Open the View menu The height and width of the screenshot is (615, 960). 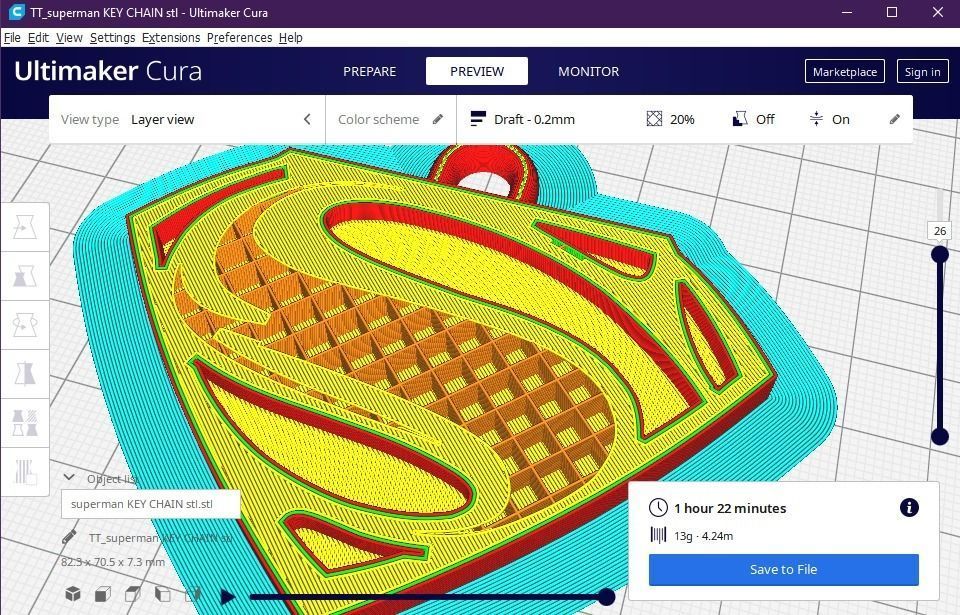pyautogui.click(x=69, y=37)
